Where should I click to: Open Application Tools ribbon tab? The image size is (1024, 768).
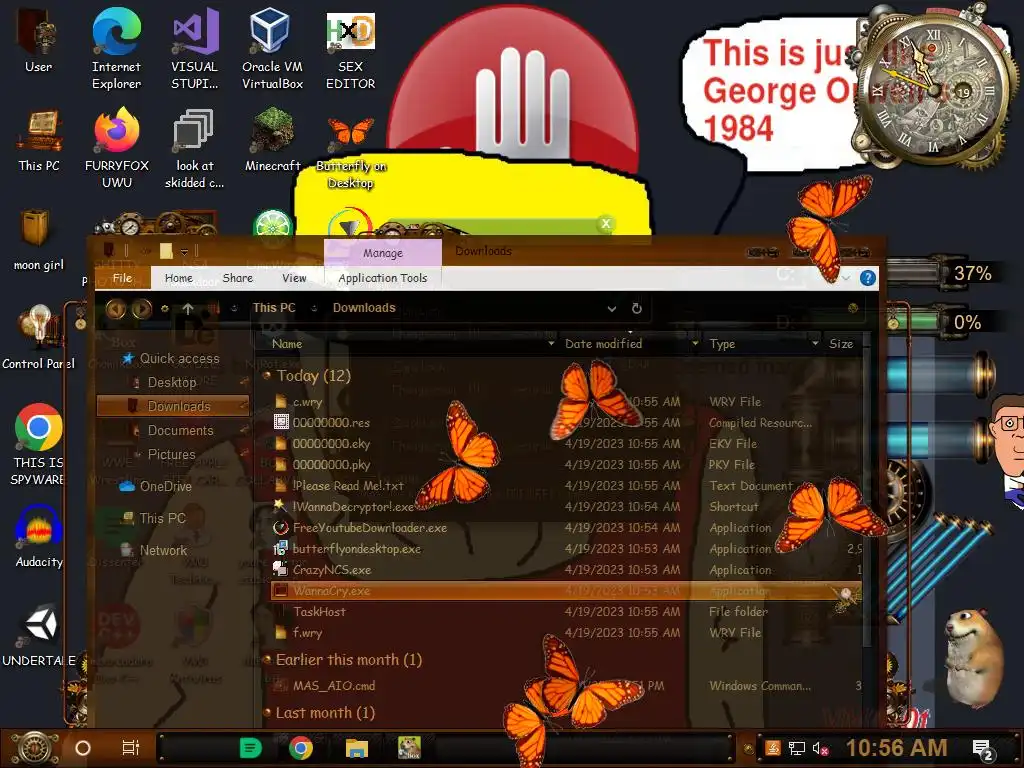pyautogui.click(x=383, y=278)
